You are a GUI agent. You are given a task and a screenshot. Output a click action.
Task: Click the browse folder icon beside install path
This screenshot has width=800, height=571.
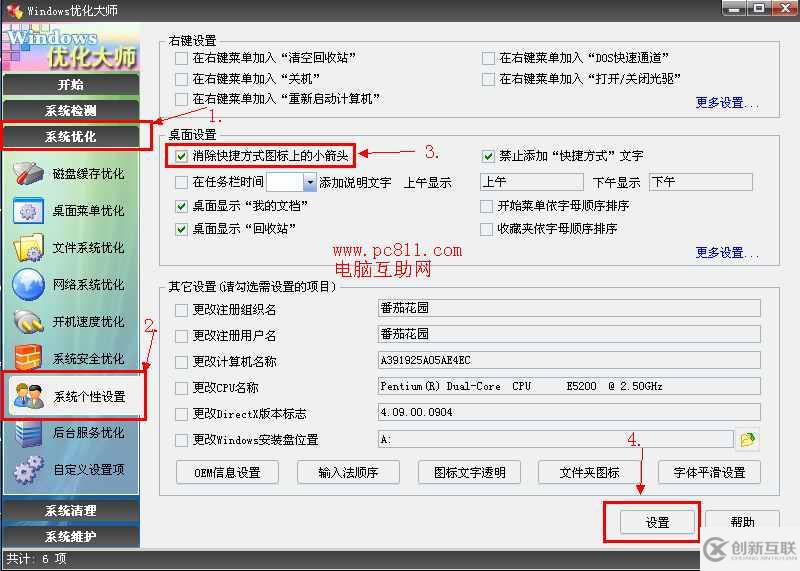click(x=747, y=439)
